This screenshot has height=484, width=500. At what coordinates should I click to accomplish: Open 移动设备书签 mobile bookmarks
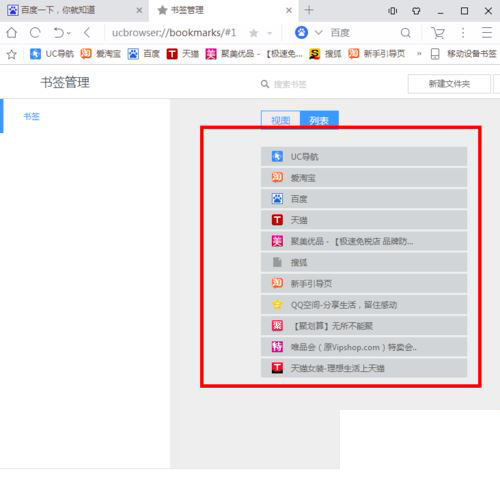coord(464,54)
